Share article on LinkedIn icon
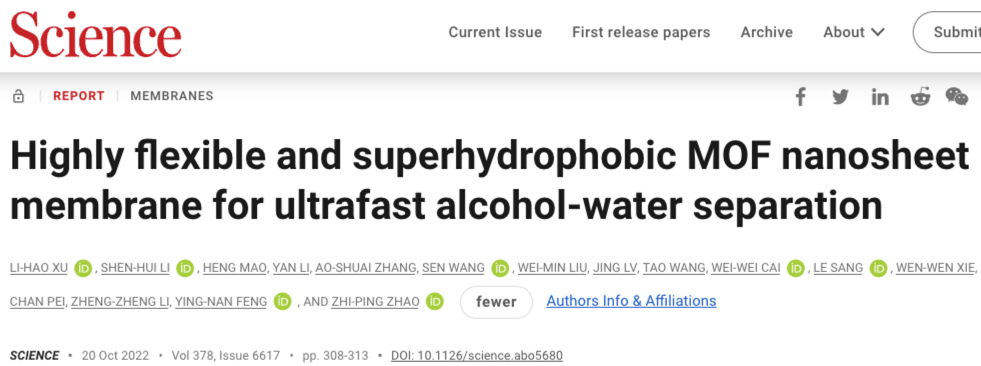The width and height of the screenshot is (981, 366). pyautogui.click(x=880, y=97)
